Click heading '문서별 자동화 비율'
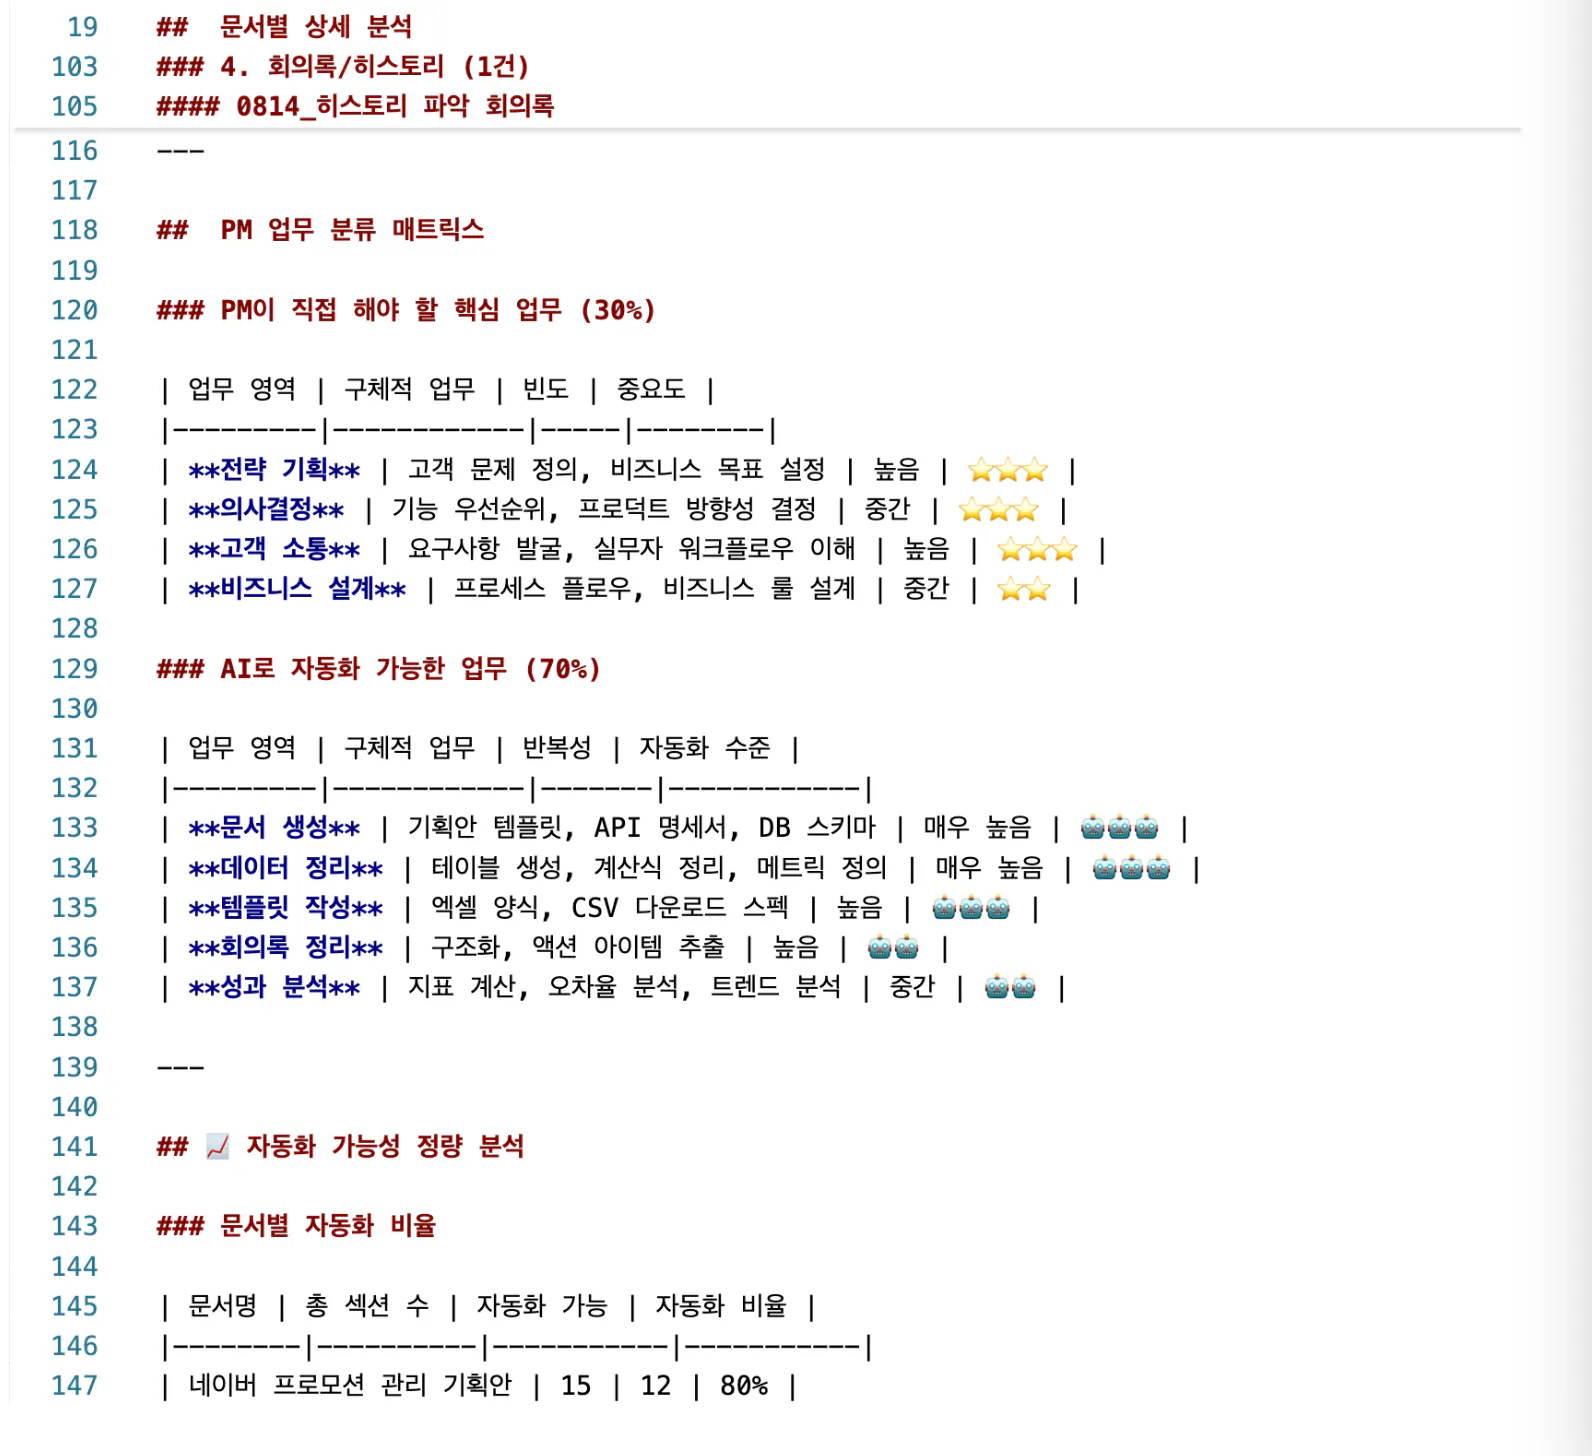Viewport: 1592px width, 1456px height. pos(328,1227)
